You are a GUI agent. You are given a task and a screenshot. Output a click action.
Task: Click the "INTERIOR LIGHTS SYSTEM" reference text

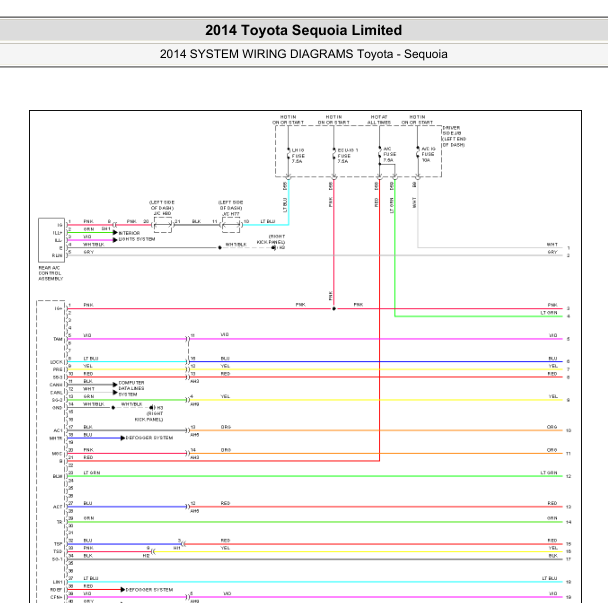137,236
